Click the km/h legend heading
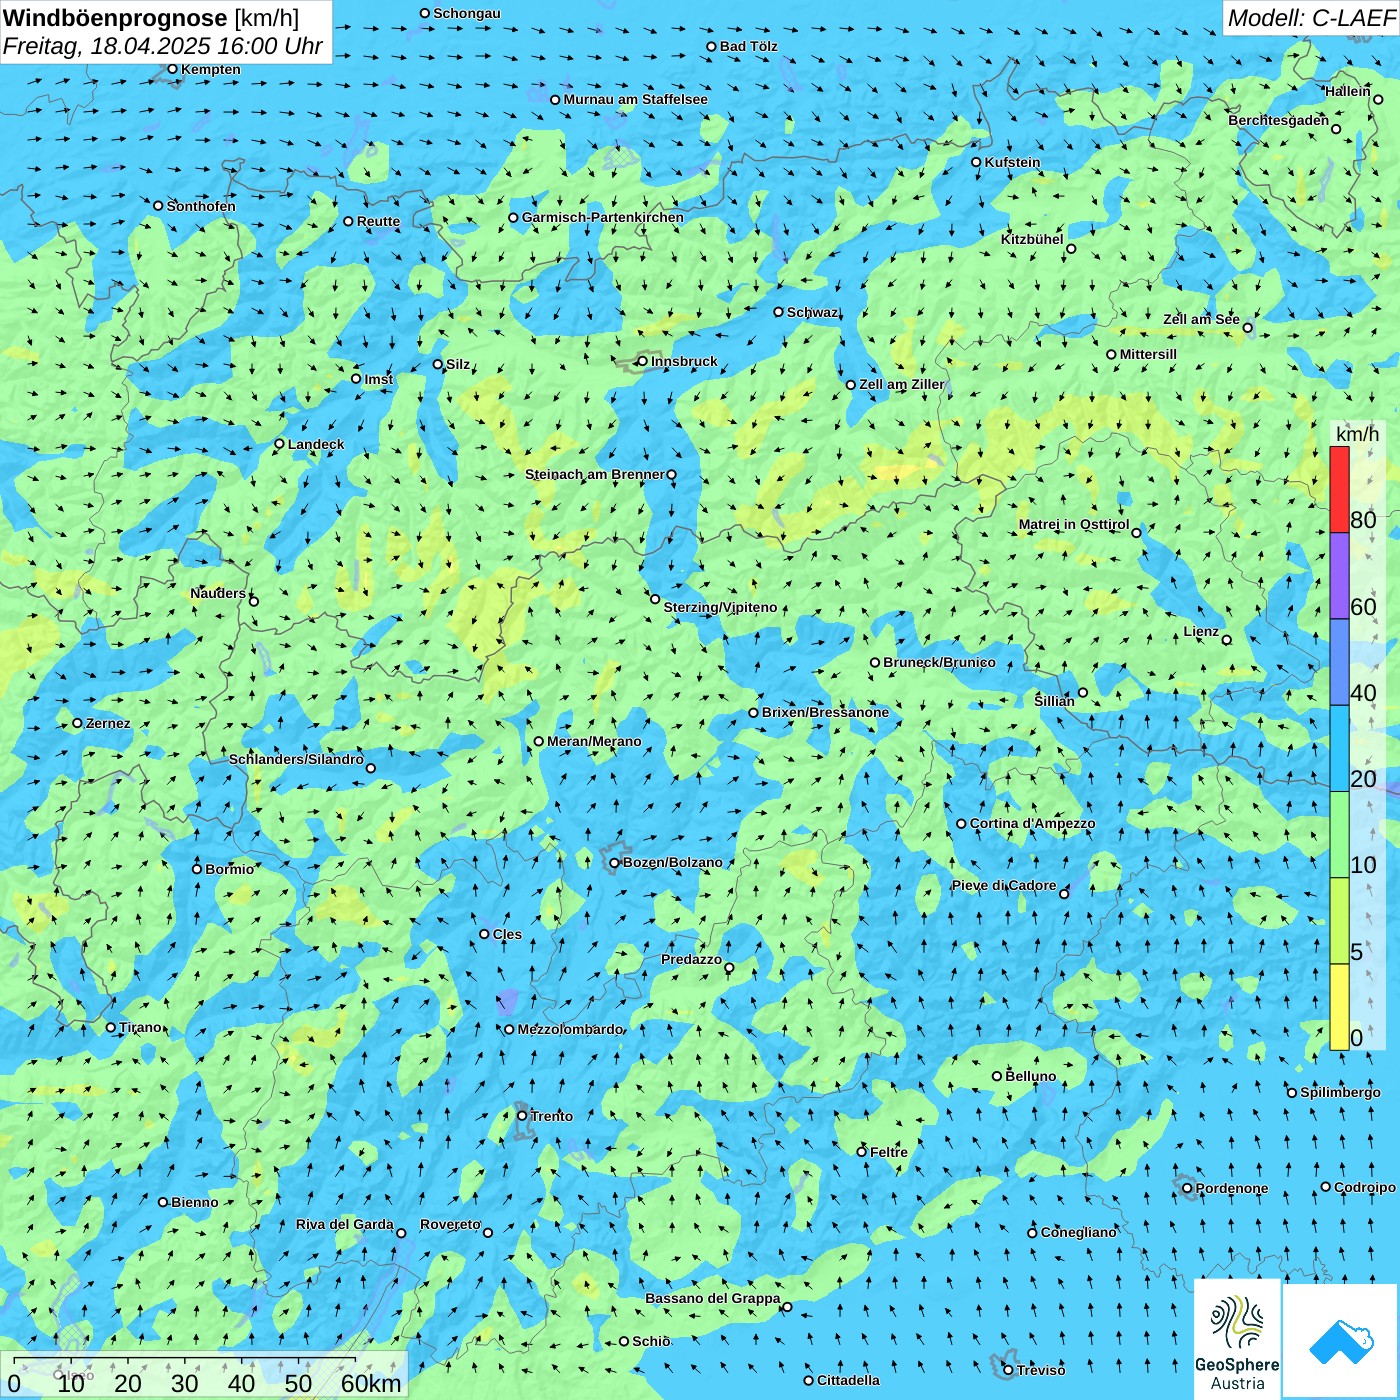This screenshot has height=1400, width=1400. [1357, 434]
